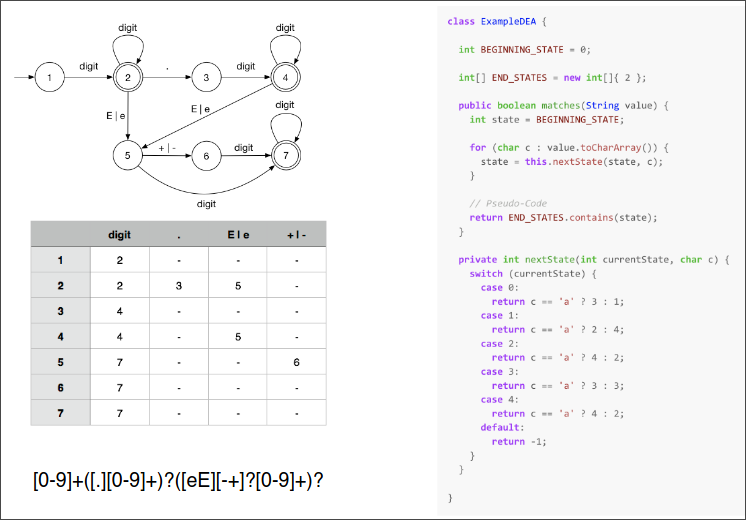Select the "E | e" table column header
746x520 pixels.
tap(238, 235)
